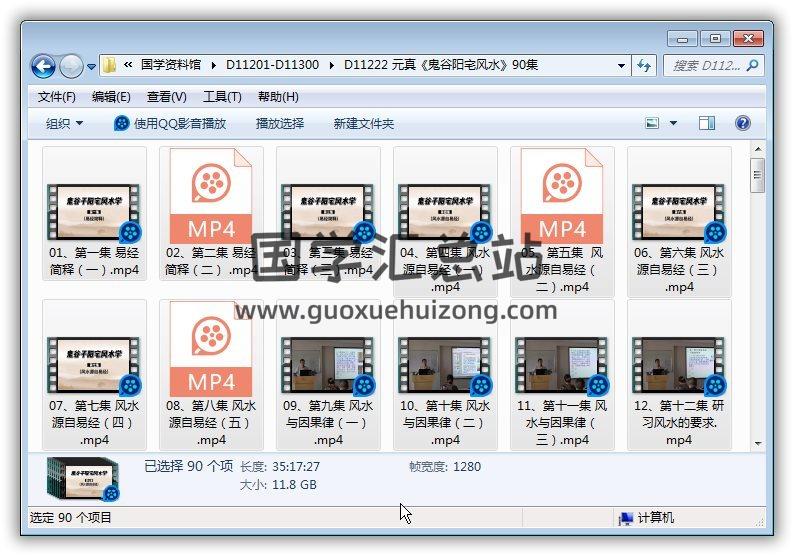The height and width of the screenshot is (556, 794).
Task: Click the Back navigation arrow button
Action: tap(43, 66)
